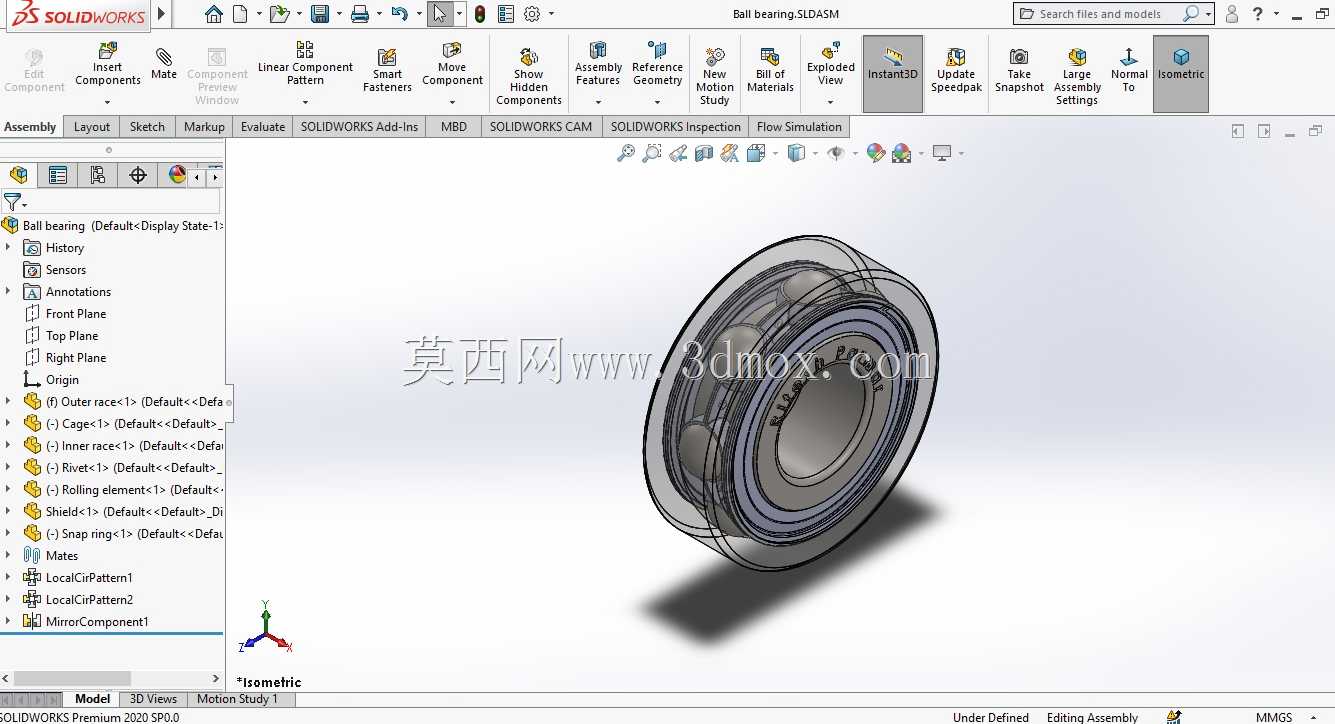Viewport: 1335px width, 724px height.
Task: Open the ConfigurationManager tab icon
Action: click(97, 175)
